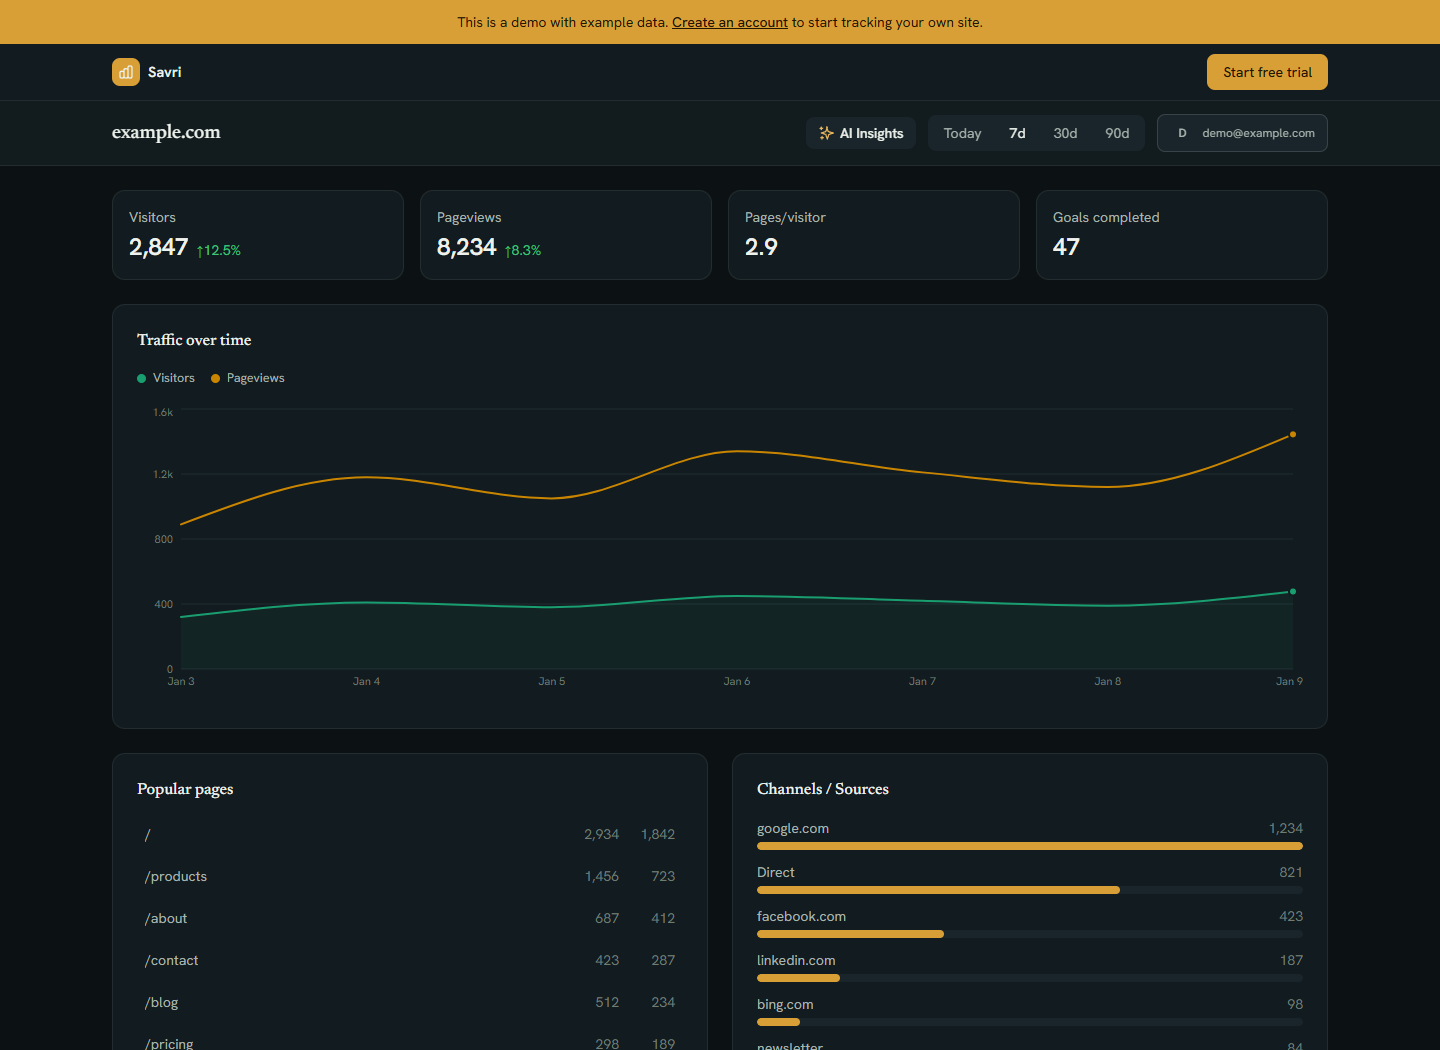Open the Goals completed 47 card
The height and width of the screenshot is (1050, 1440).
pos(1182,235)
